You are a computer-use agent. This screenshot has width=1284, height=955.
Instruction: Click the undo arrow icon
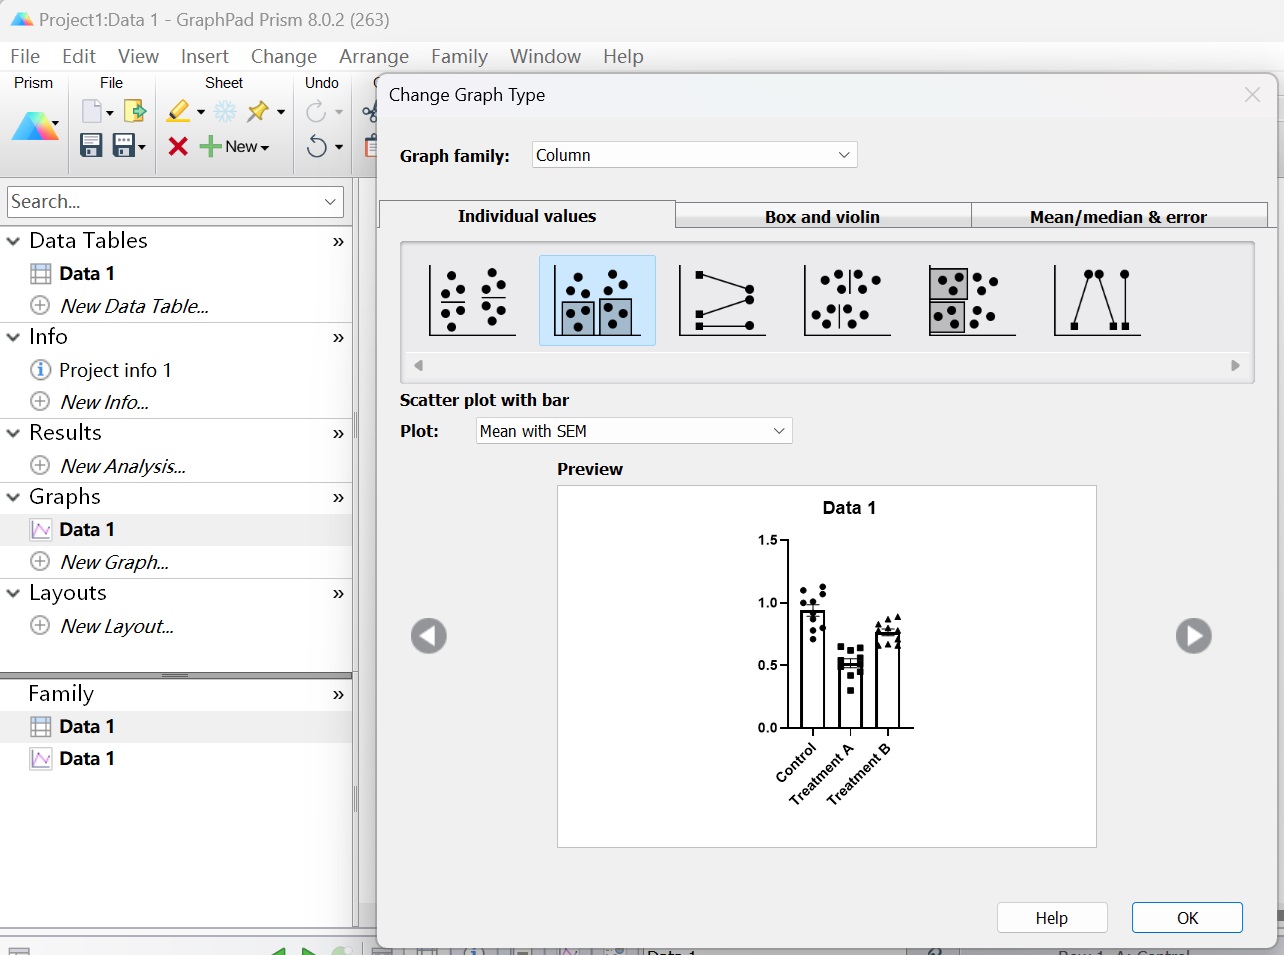tap(317, 147)
